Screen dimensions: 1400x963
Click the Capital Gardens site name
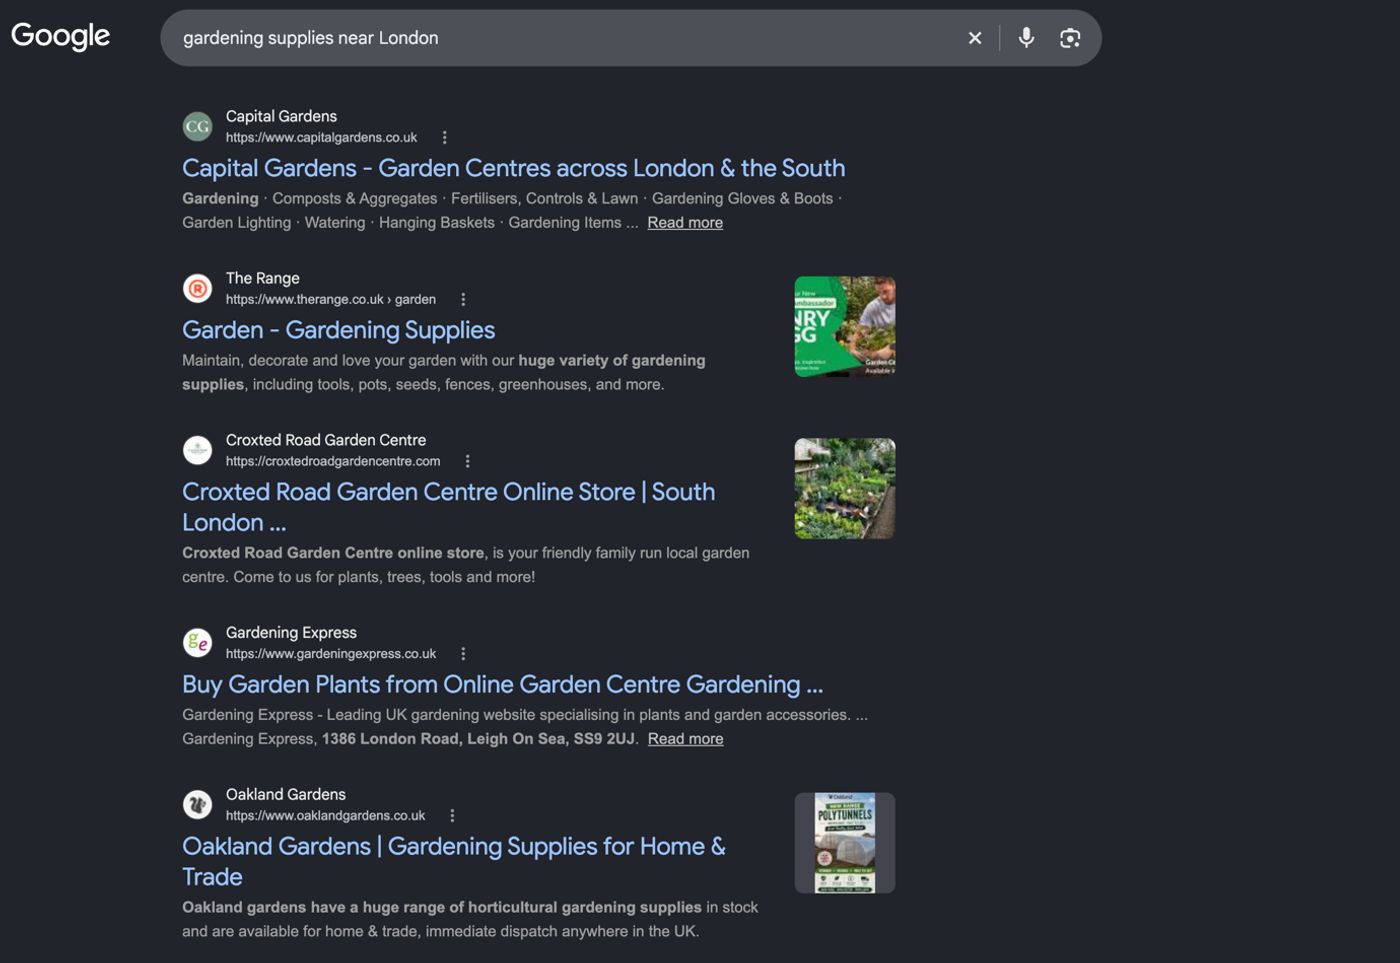coord(282,116)
